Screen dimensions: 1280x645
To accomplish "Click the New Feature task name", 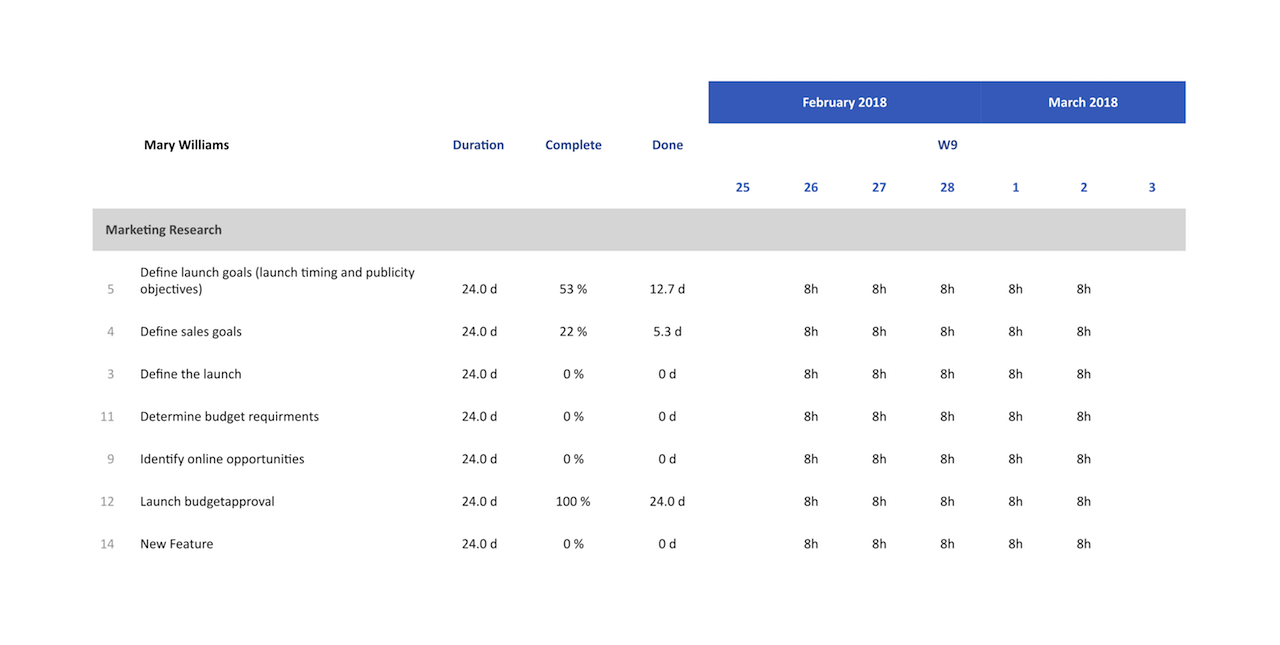I will pos(176,544).
